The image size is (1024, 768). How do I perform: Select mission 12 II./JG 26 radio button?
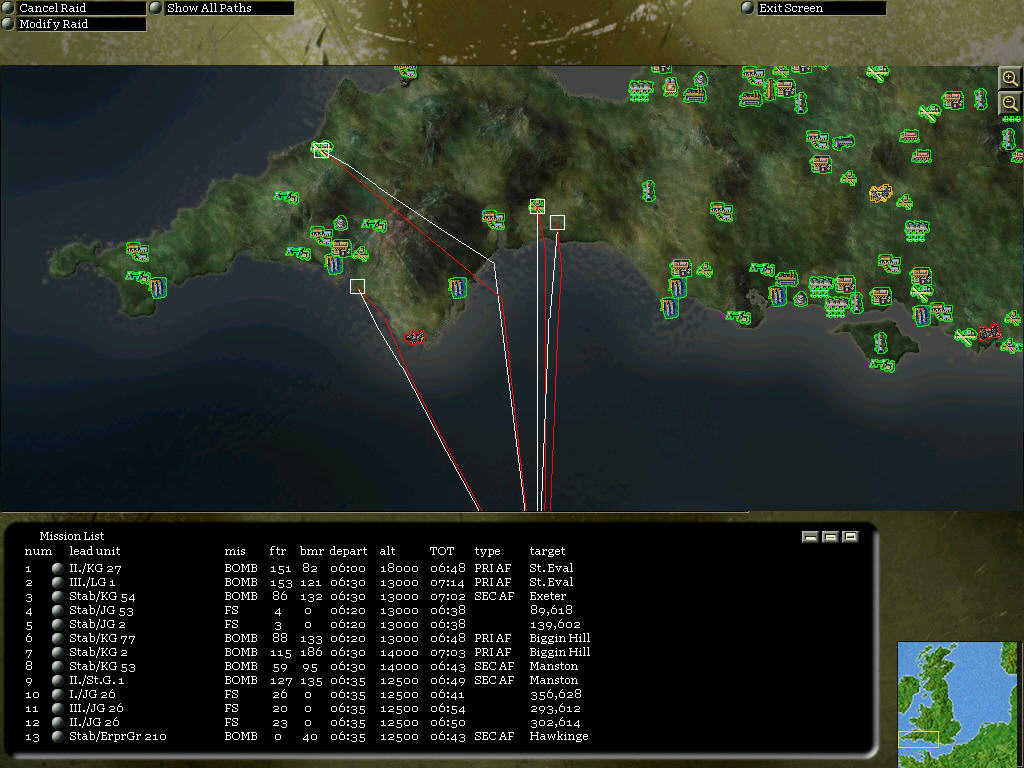coord(57,722)
